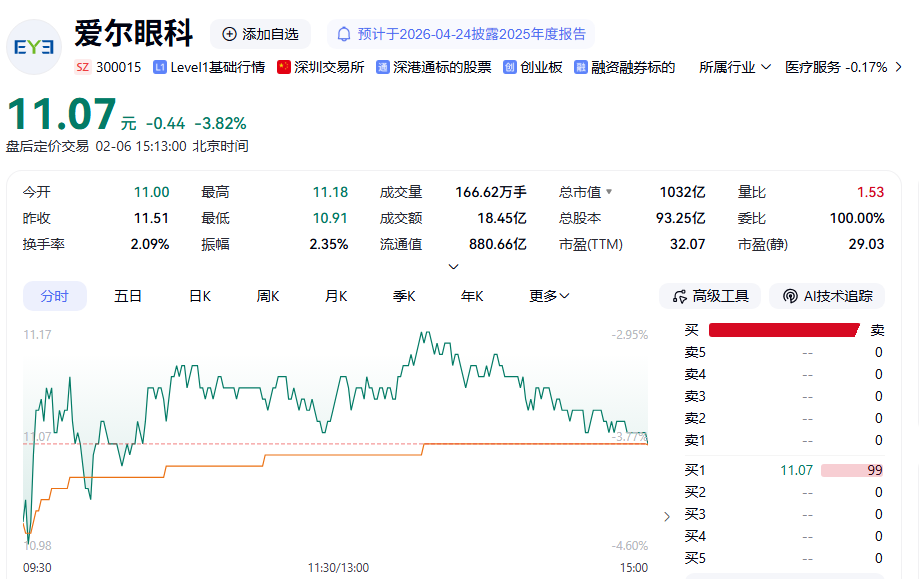Click the Level1基础行情 badge icon

point(160,67)
